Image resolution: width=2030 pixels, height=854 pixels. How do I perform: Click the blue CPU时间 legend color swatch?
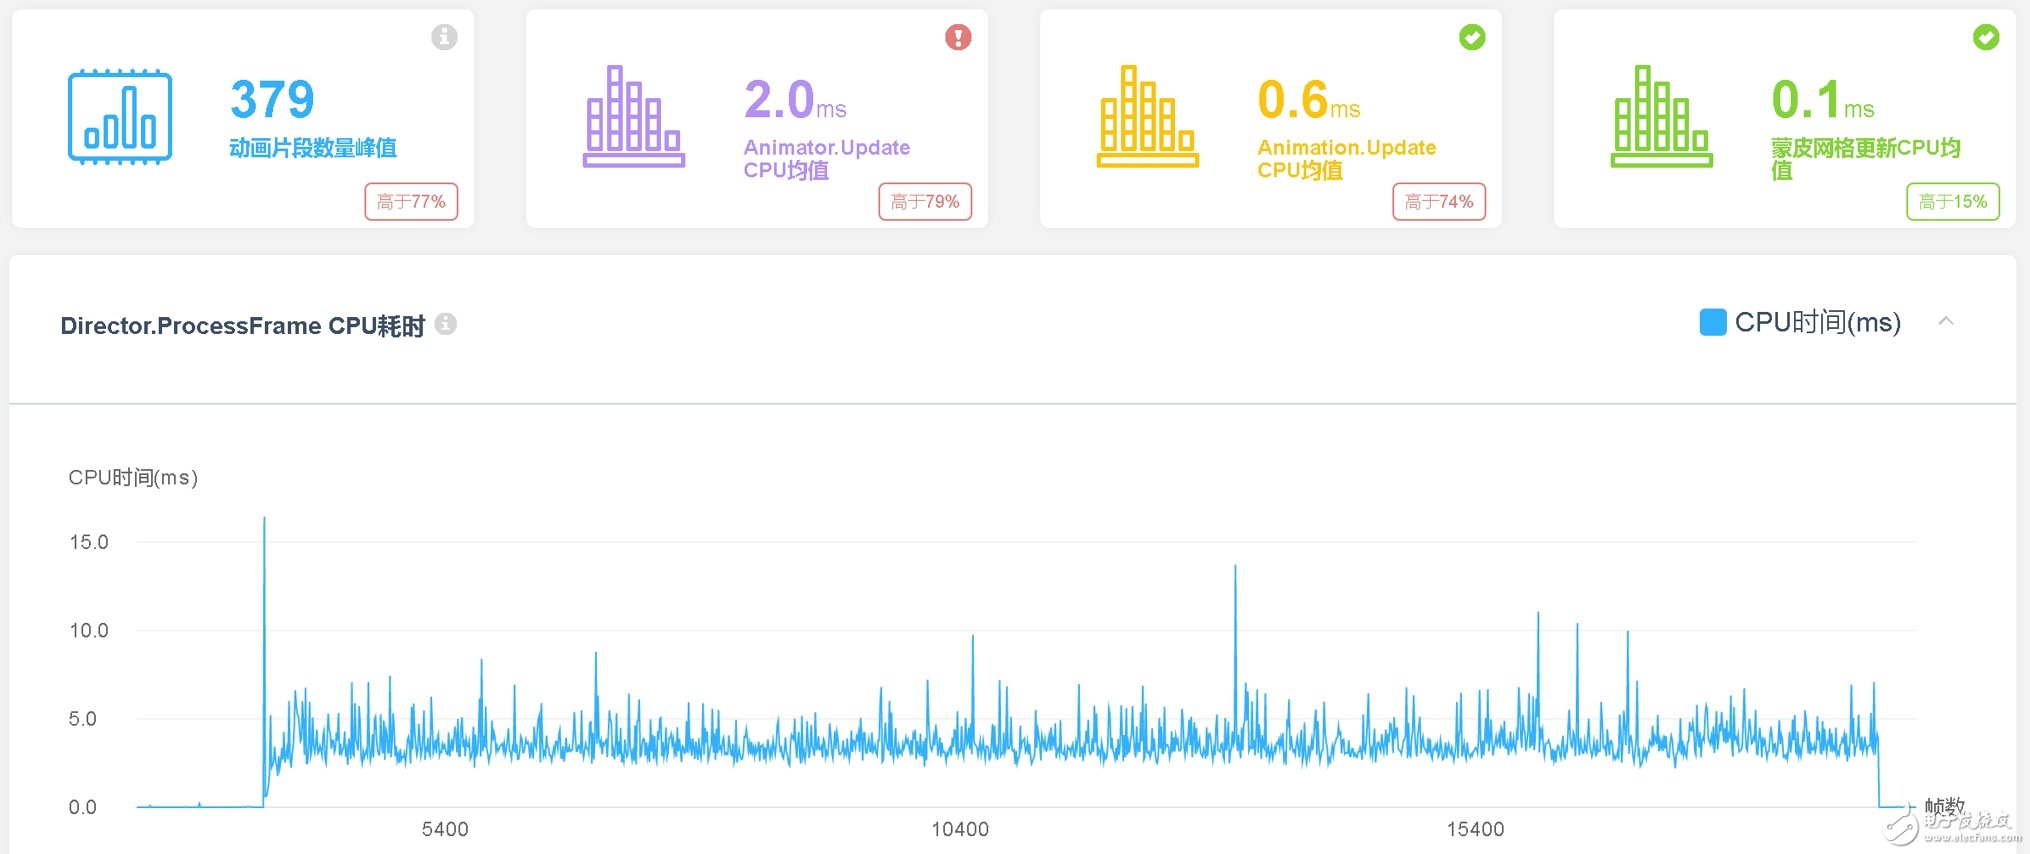click(x=1712, y=322)
